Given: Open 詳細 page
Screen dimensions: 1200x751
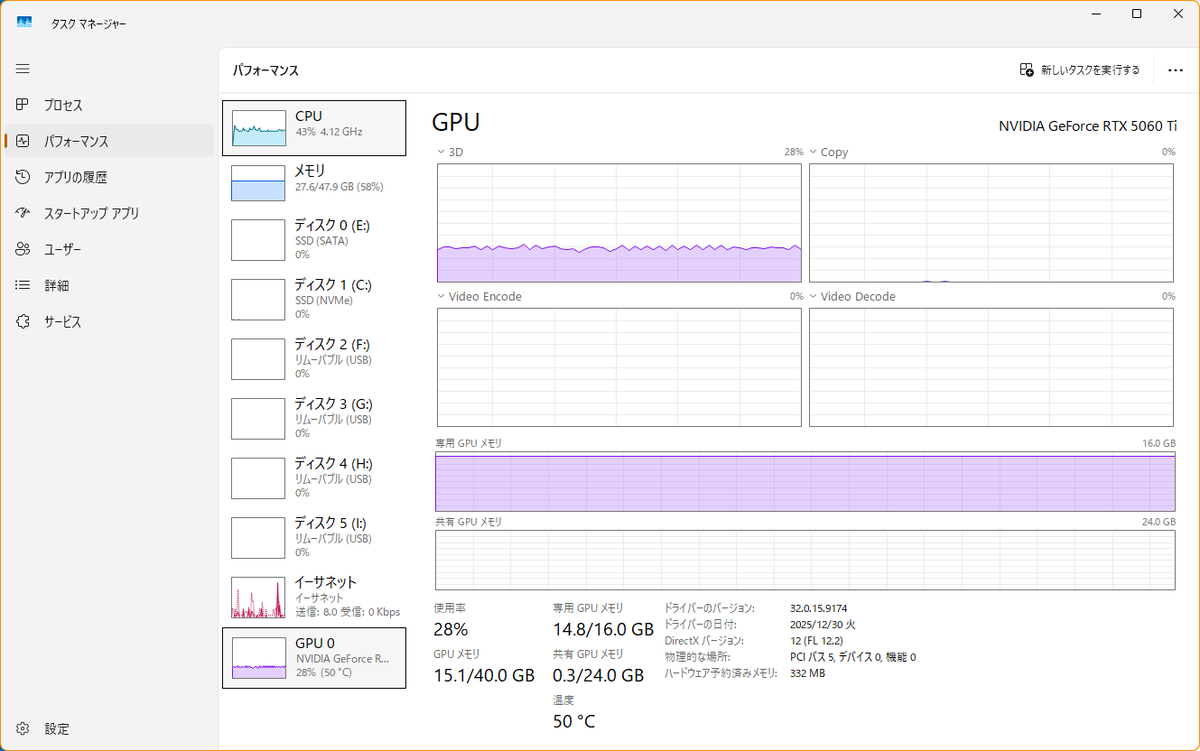Looking at the screenshot, I should coord(109,285).
